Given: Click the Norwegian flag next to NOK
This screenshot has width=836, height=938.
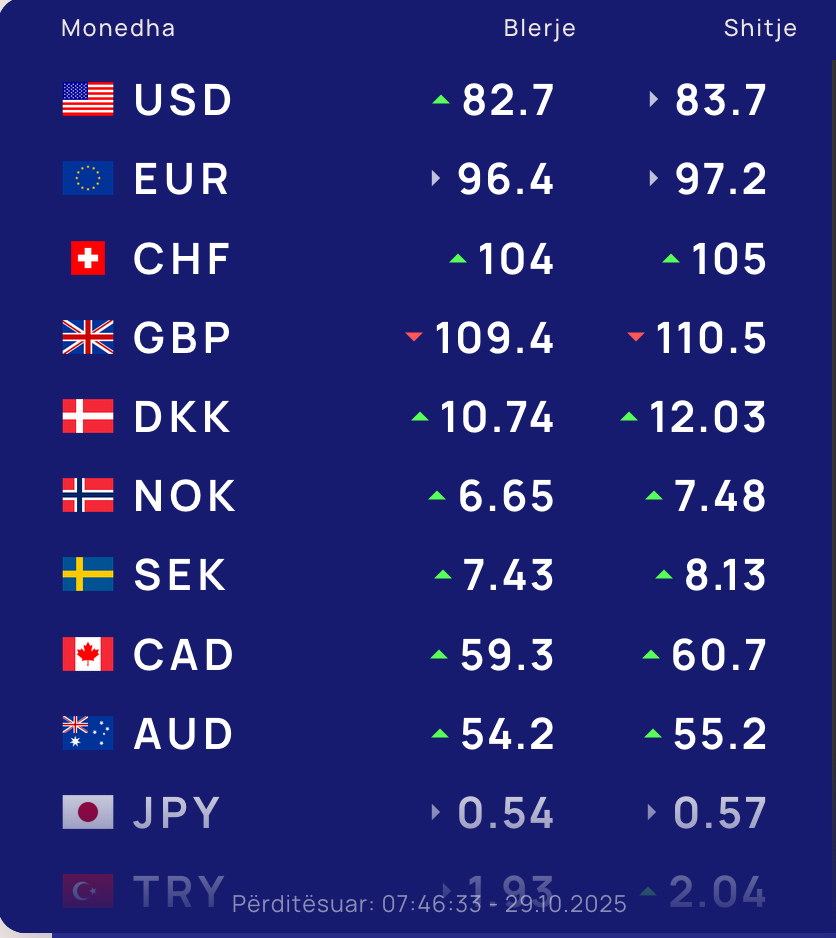Looking at the screenshot, I should coord(88,495).
